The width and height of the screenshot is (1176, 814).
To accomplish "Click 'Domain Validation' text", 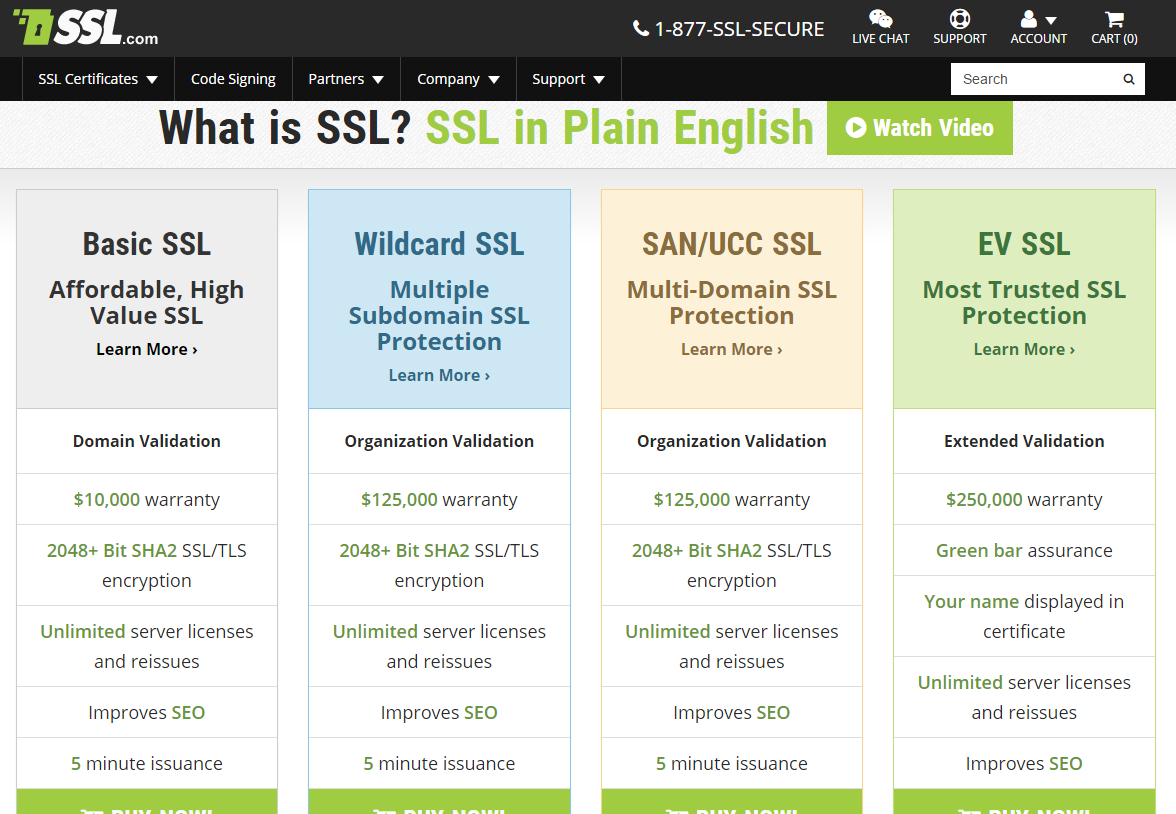I will point(147,441).
